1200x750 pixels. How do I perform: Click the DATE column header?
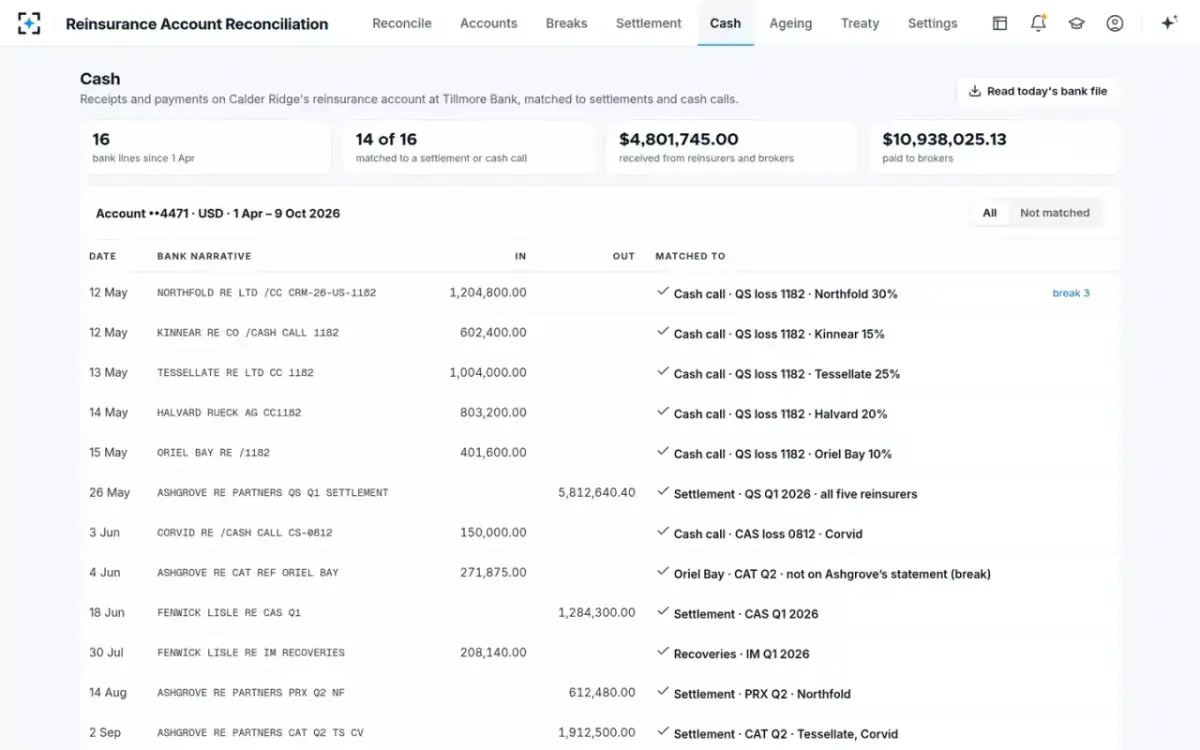(x=103, y=256)
